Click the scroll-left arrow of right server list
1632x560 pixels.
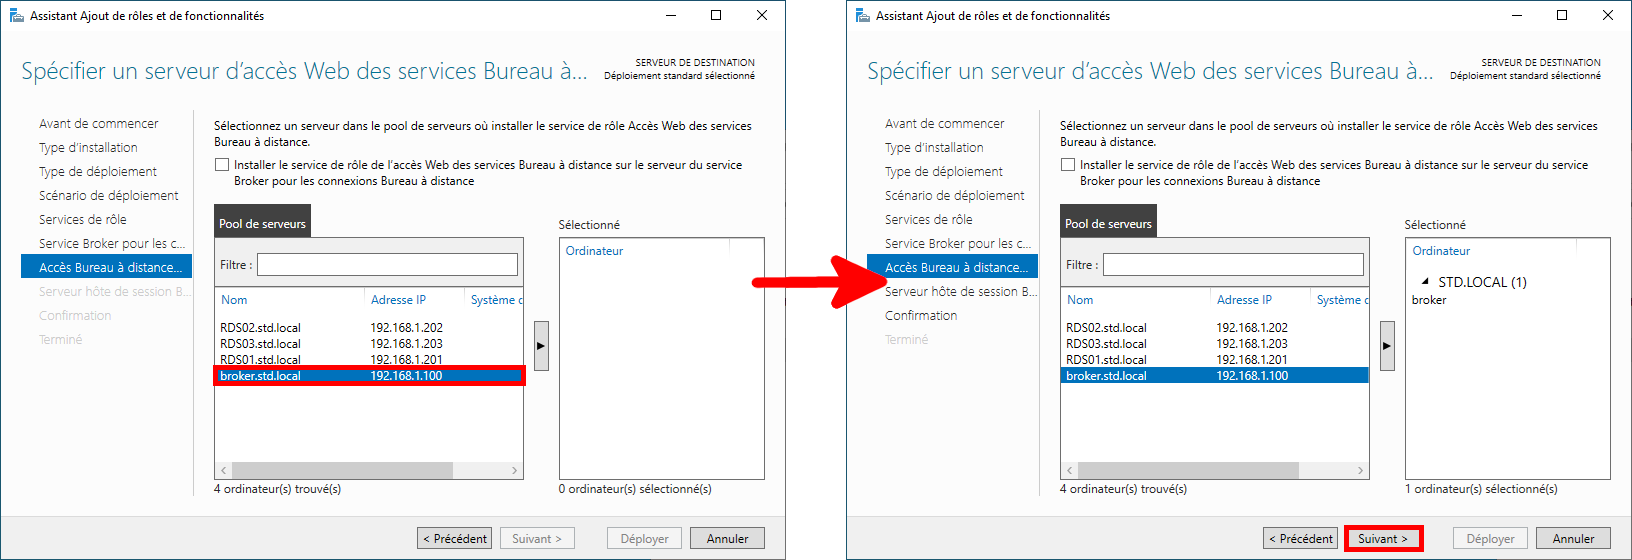[1070, 470]
